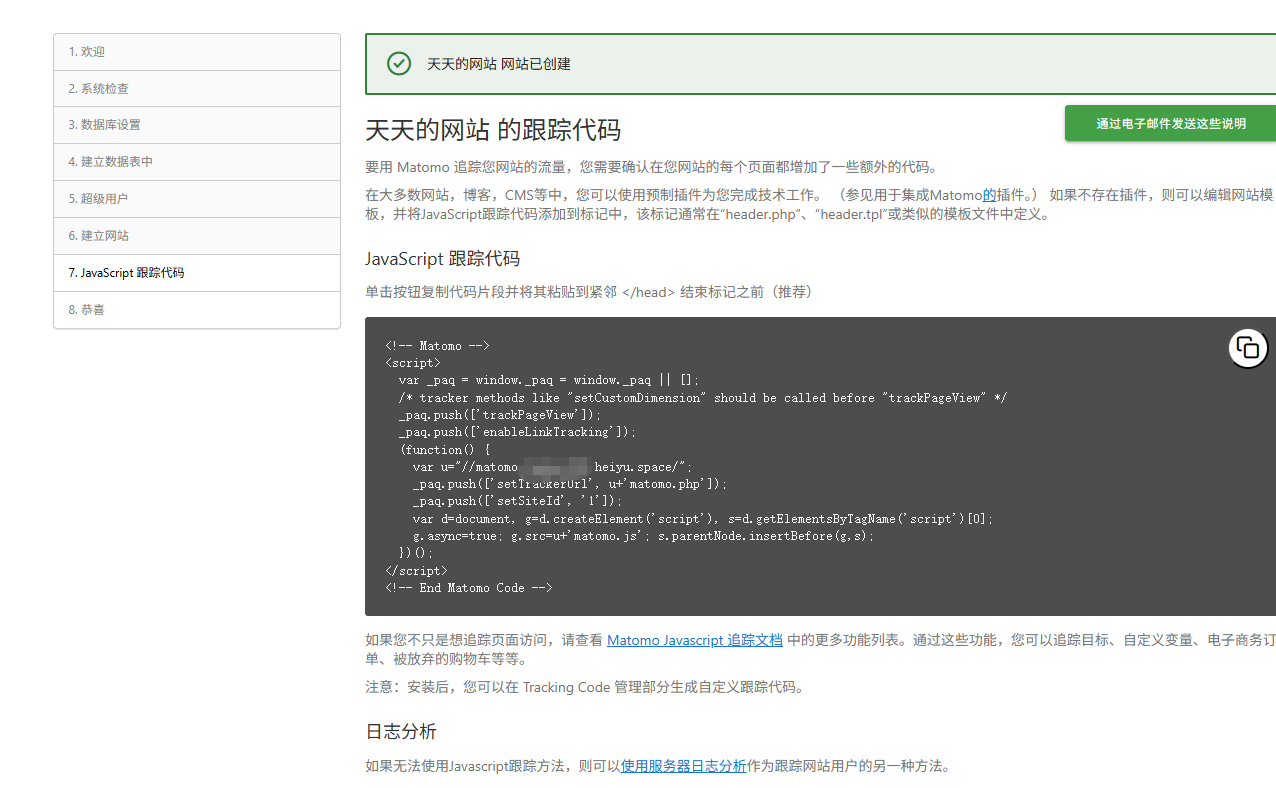
Task: Go to step 2 系统检查
Action: point(197,89)
